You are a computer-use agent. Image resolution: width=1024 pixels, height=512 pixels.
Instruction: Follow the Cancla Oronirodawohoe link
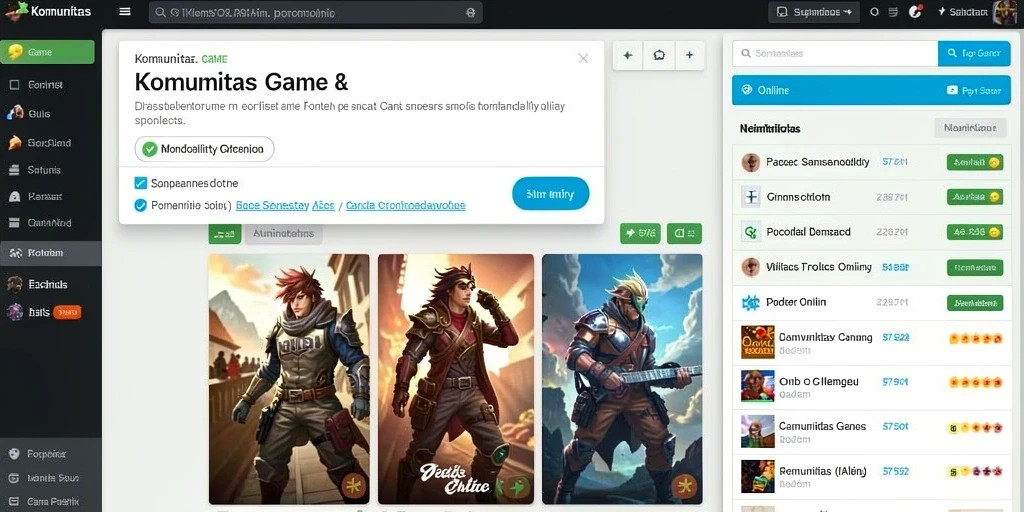[406, 205]
